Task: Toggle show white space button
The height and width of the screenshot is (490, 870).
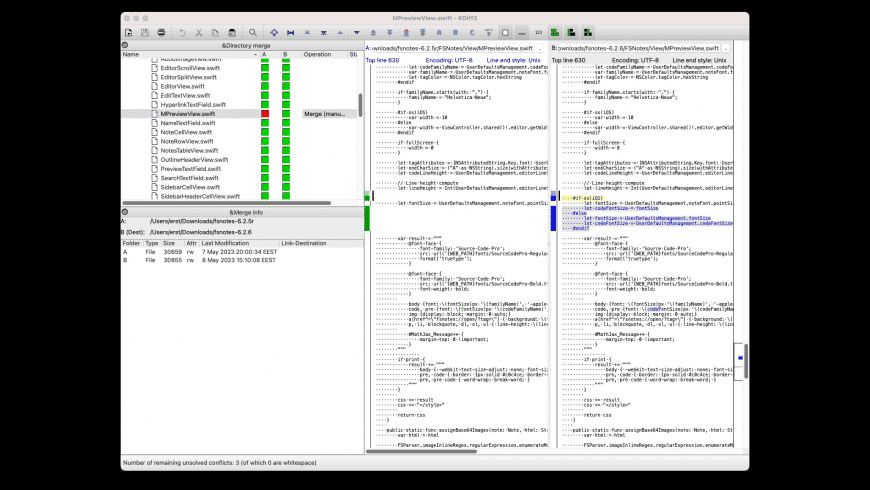Action: [522, 33]
